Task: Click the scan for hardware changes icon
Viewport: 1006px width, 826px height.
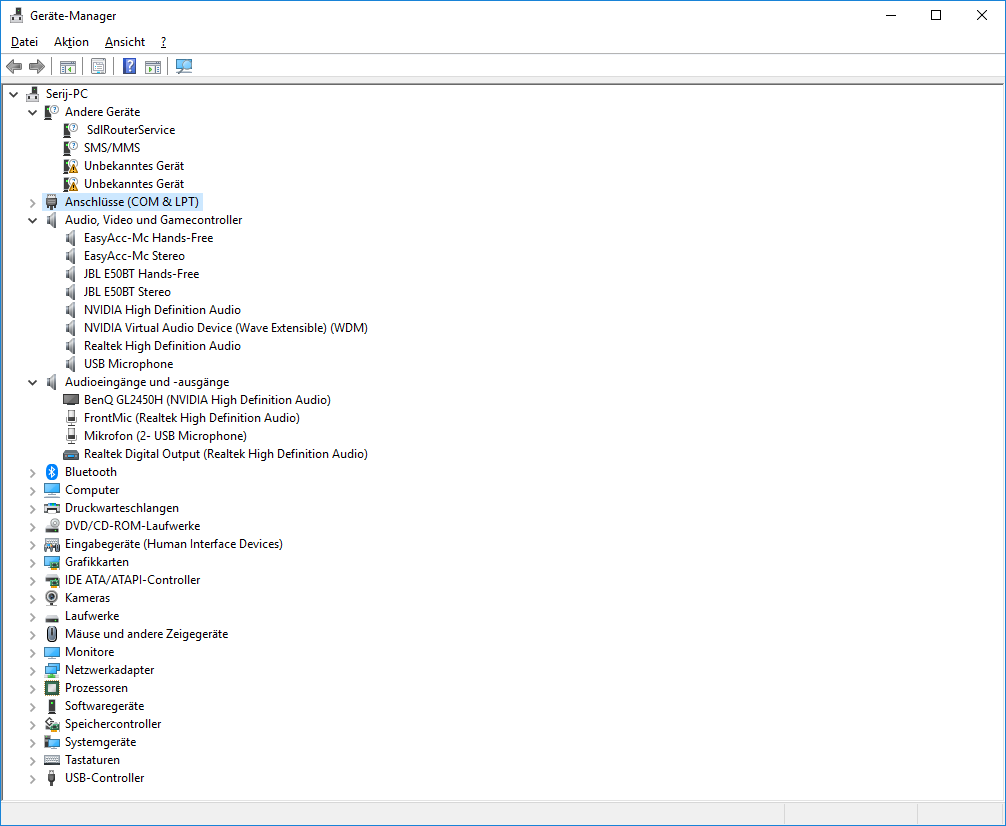Action: 184,66
